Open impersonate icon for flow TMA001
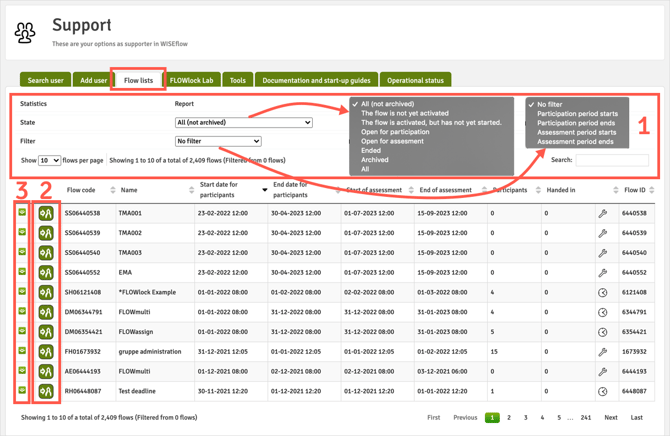 pyautogui.click(x=46, y=213)
